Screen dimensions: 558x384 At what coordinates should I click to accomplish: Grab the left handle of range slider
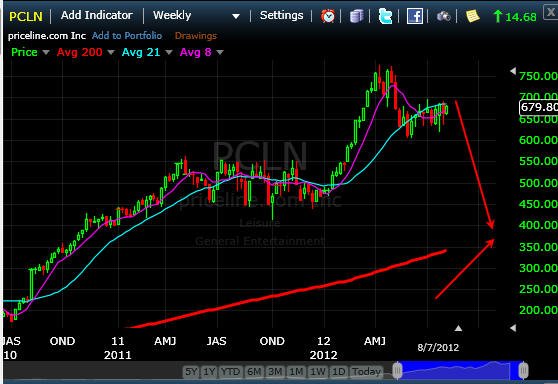(397, 370)
